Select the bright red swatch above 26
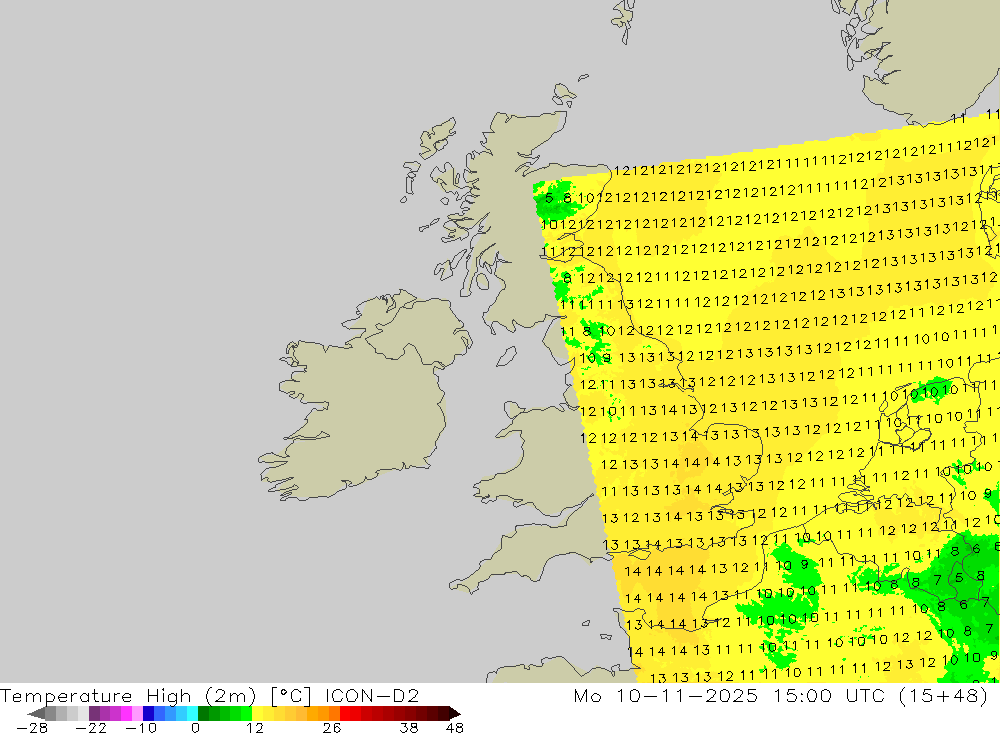The image size is (1000, 733). 345,713
